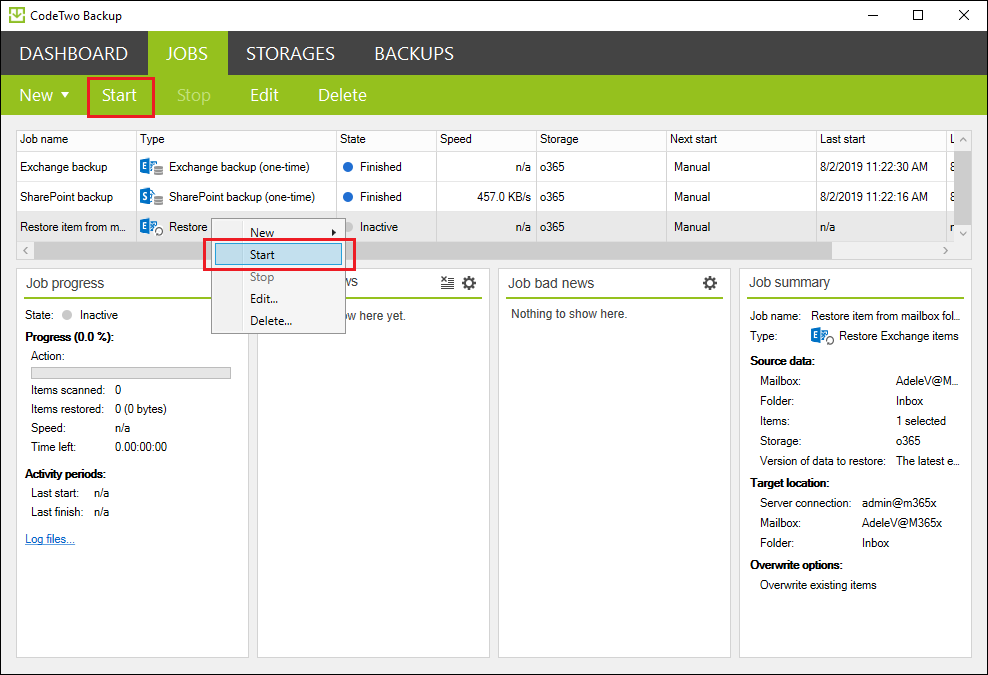Select Edit... in the context menu
The height and width of the screenshot is (675, 988).
278,299
